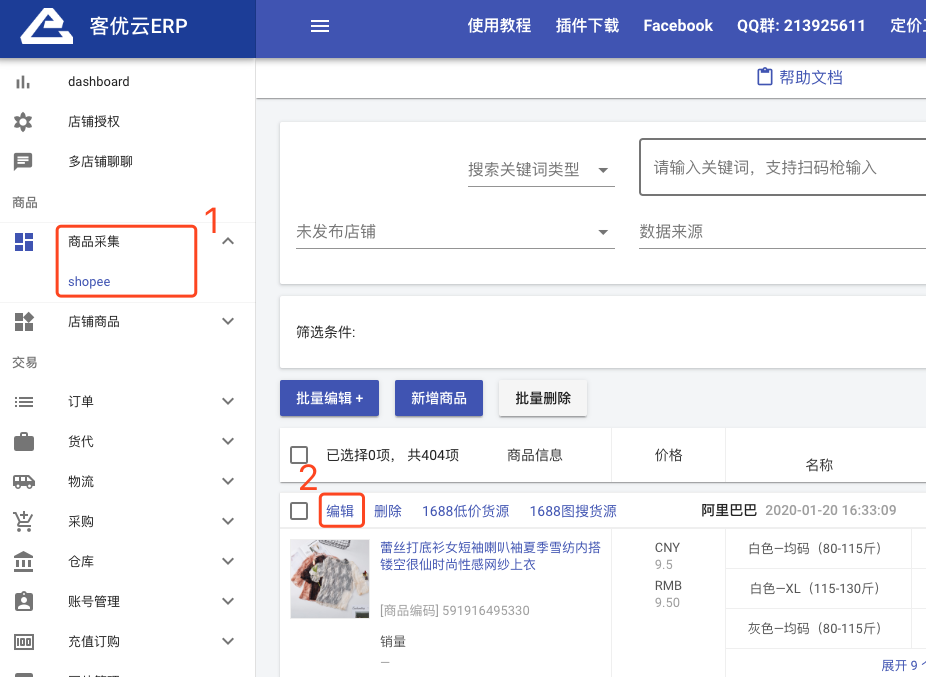The width and height of the screenshot is (926, 677).
Task: Check the checkbox for the 蕾丝打底衫 product row
Action: tap(297, 510)
